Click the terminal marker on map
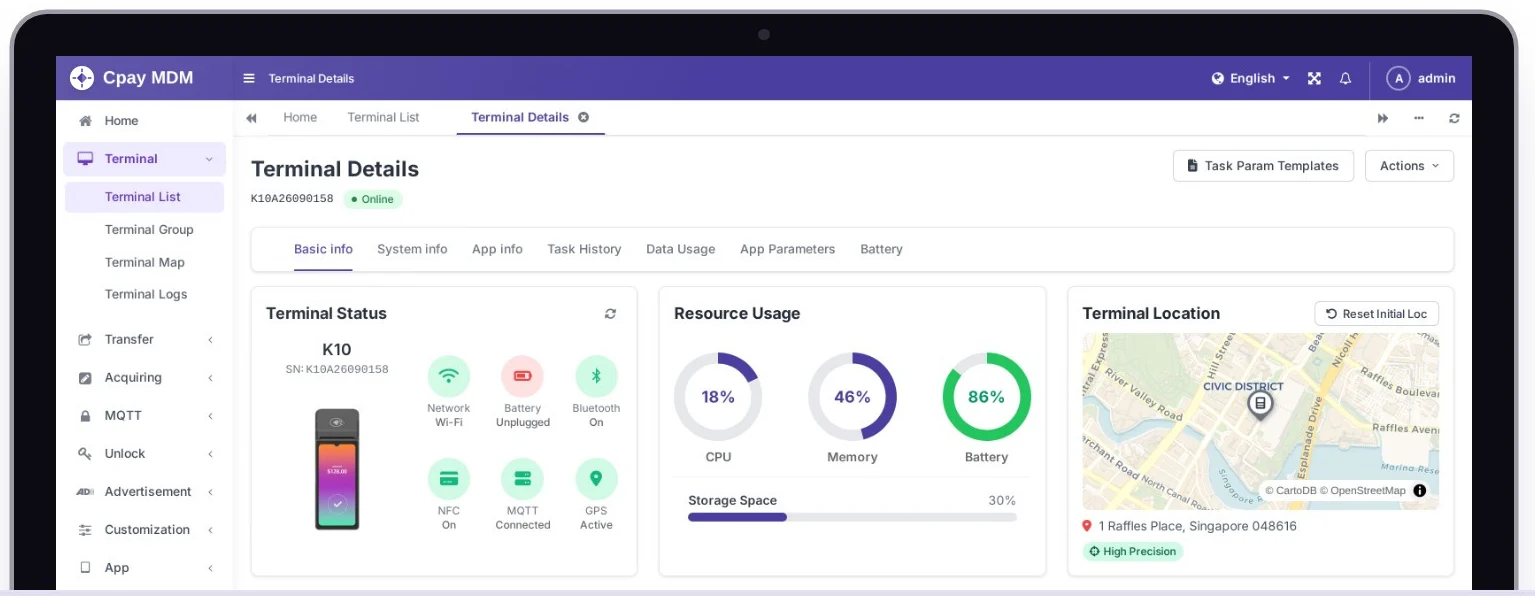The image size is (1535, 596). click(1260, 405)
